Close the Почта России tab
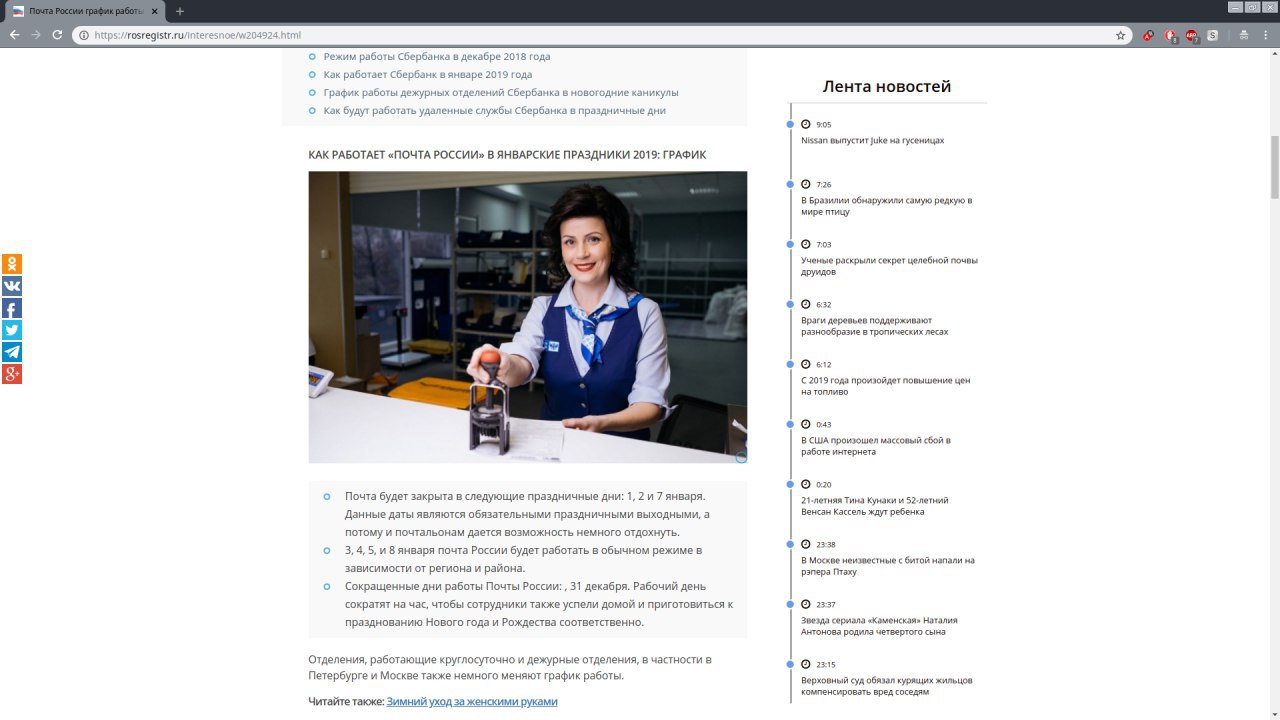This screenshot has width=1280, height=720. (x=155, y=11)
